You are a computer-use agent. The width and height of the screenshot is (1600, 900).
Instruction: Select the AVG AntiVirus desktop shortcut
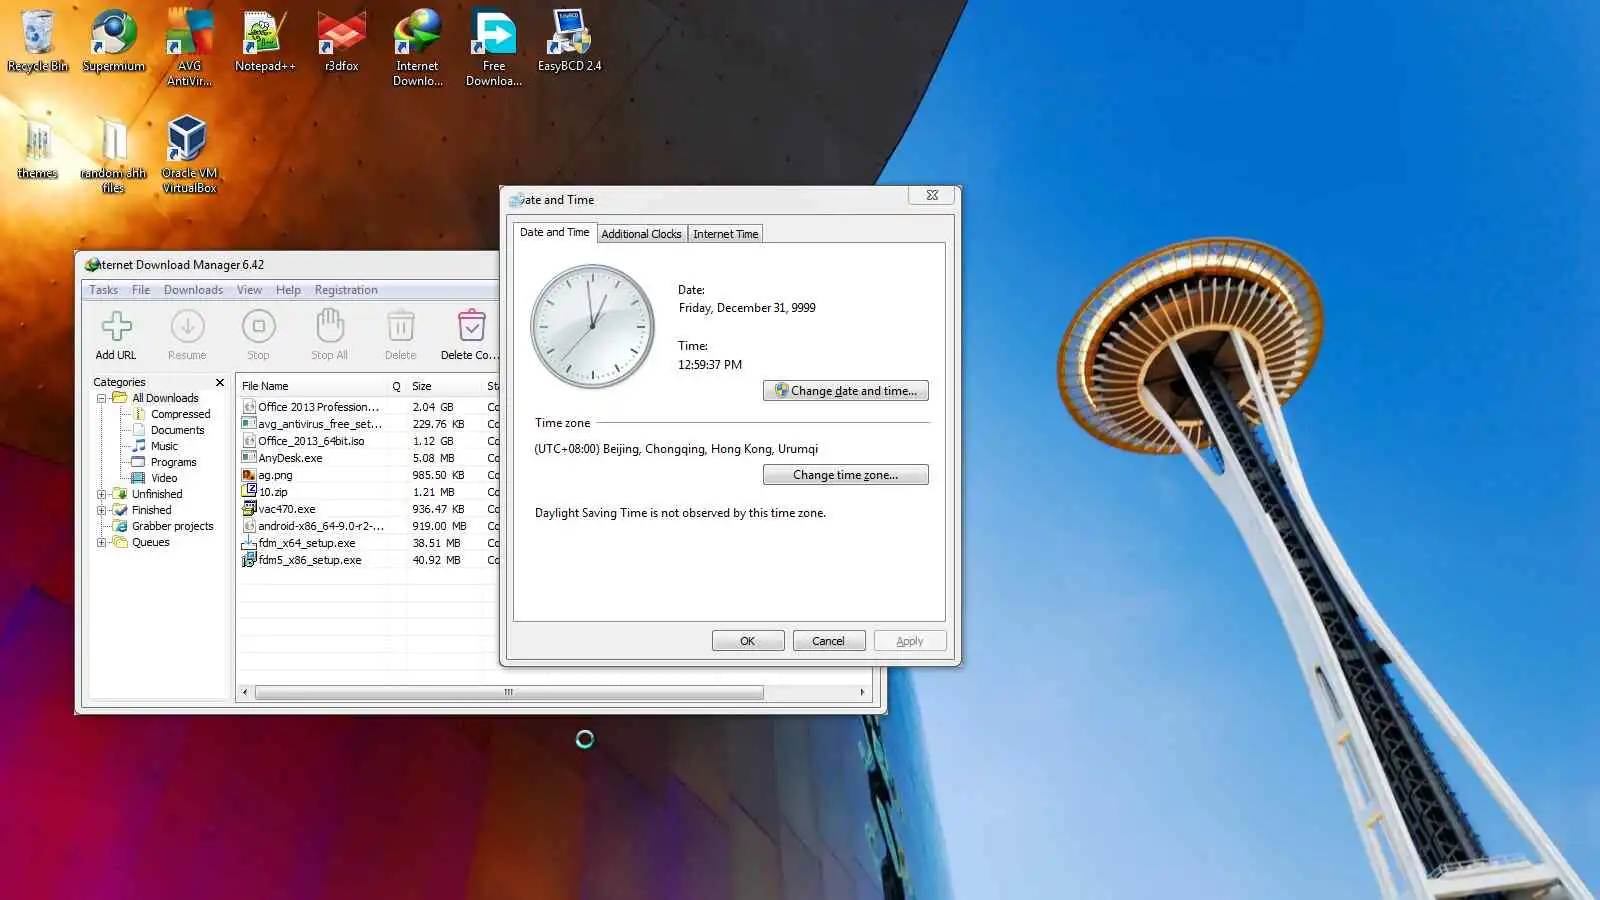coord(189,48)
